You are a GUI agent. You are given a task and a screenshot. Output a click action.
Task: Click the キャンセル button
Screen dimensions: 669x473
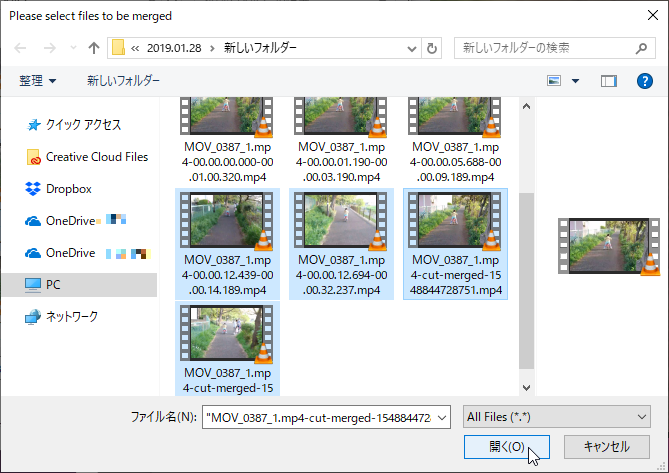point(607,447)
